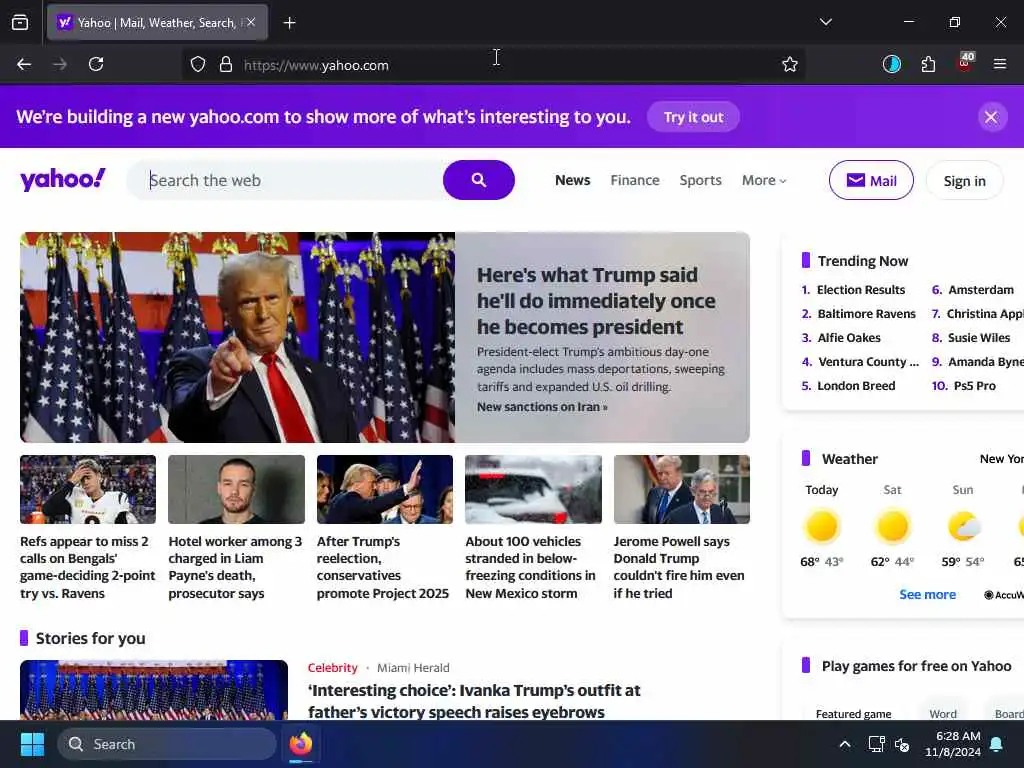Image resolution: width=1024 pixels, height=768 pixels.
Task: Click the Try it out button
Action: point(693,117)
